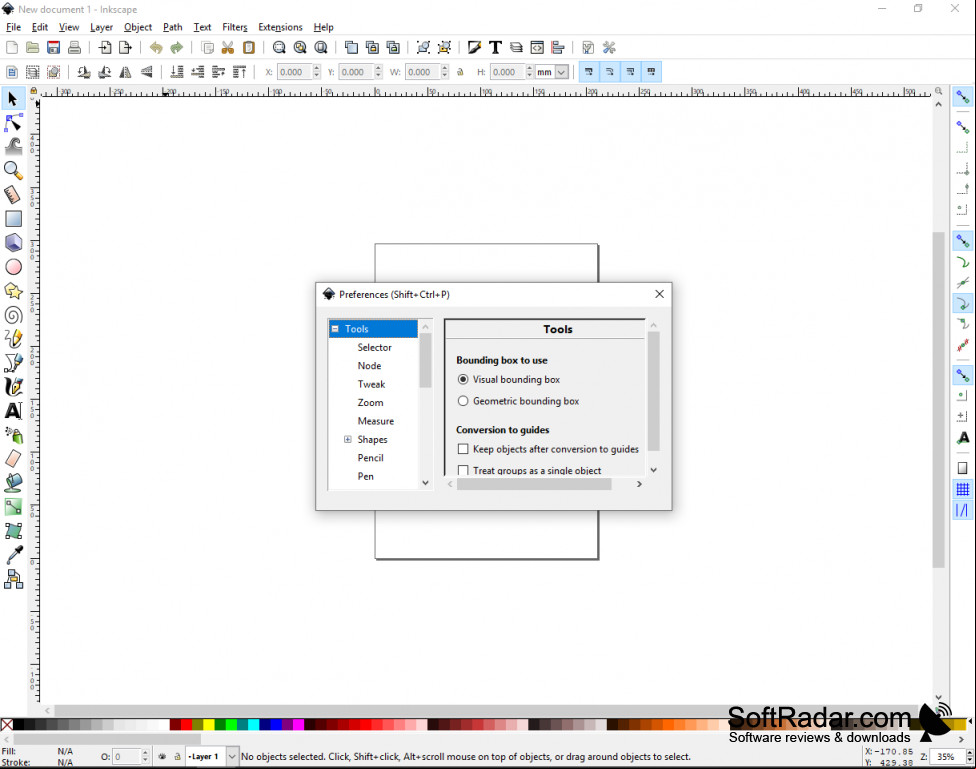Select the Eraser tool
This screenshot has height=769, width=976.
click(13, 459)
